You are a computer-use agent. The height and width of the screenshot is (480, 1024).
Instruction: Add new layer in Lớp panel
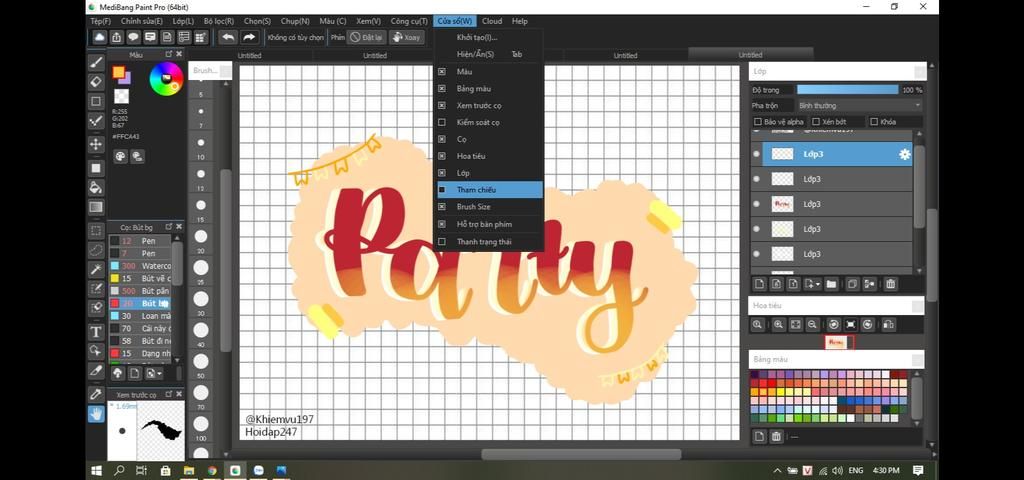(x=760, y=284)
